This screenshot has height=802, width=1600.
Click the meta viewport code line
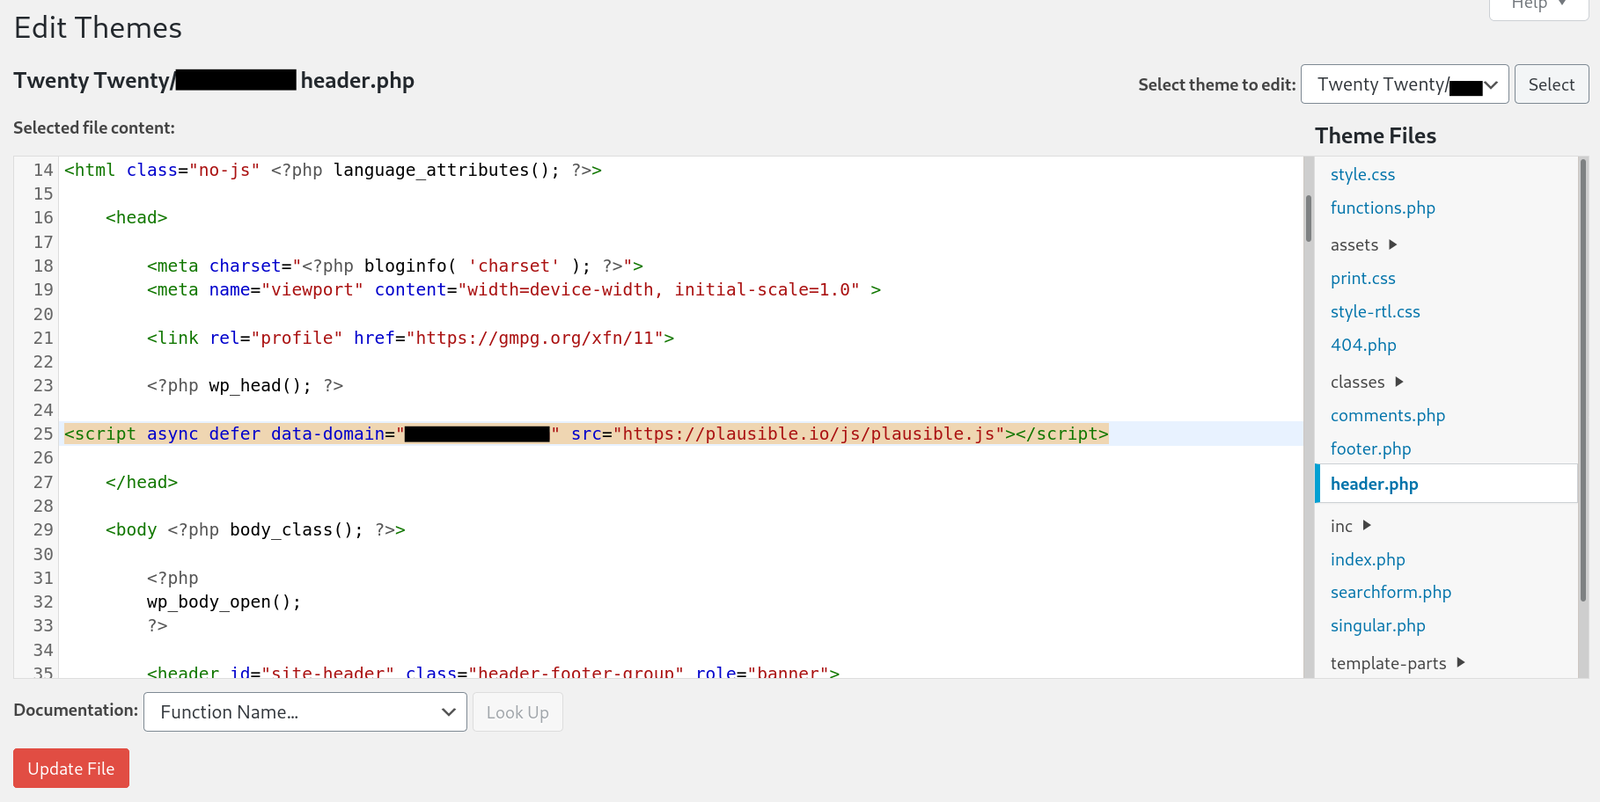coord(514,290)
